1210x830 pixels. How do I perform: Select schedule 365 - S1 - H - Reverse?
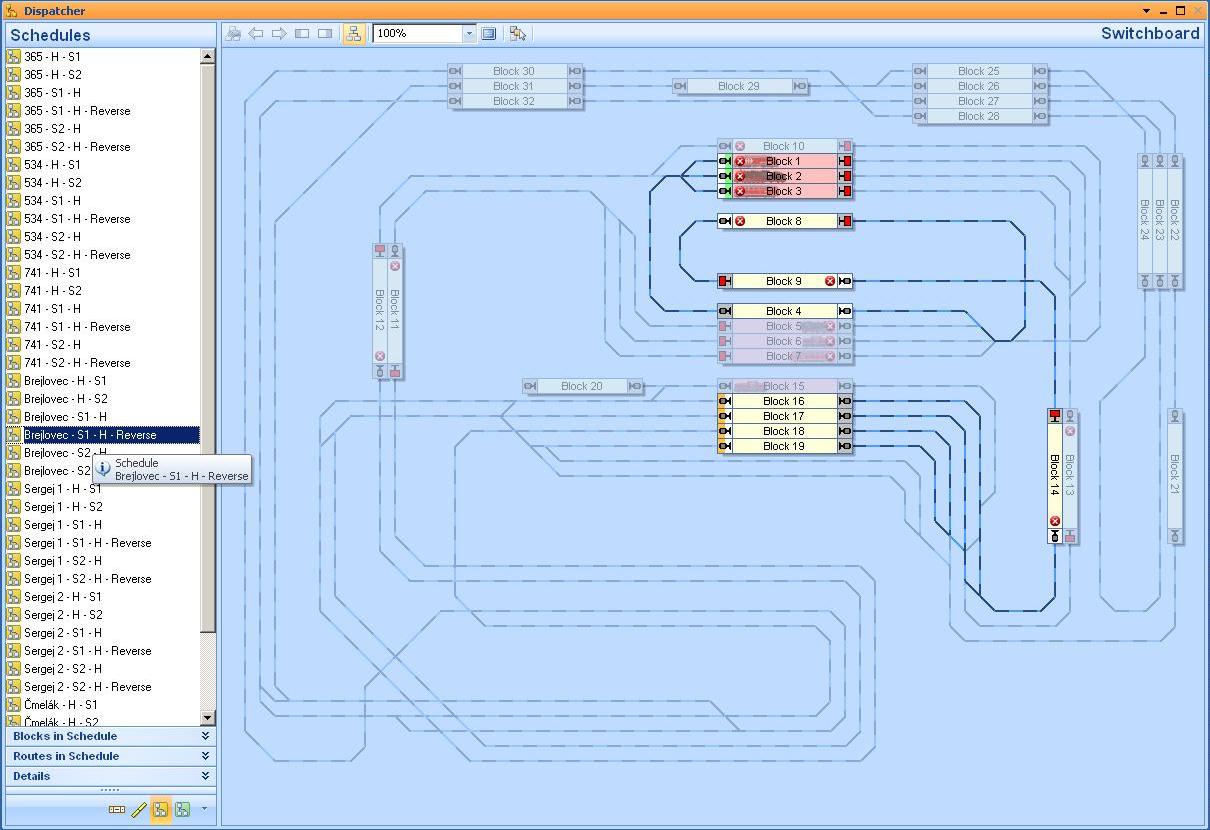[x=77, y=111]
